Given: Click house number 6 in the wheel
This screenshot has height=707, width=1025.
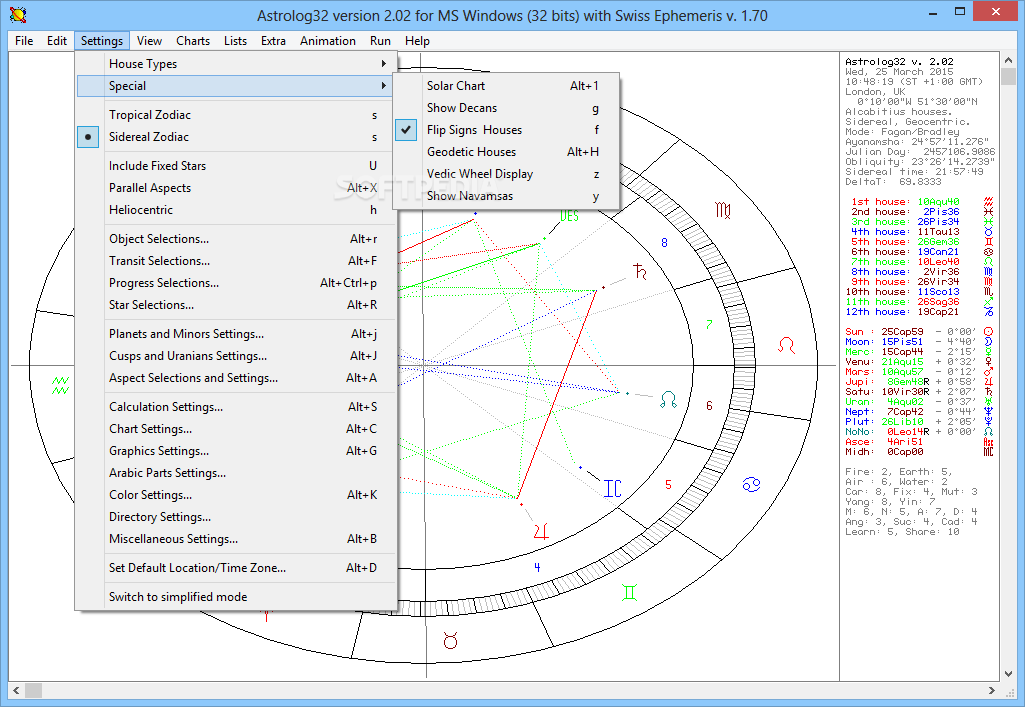Looking at the screenshot, I should click(x=709, y=406).
